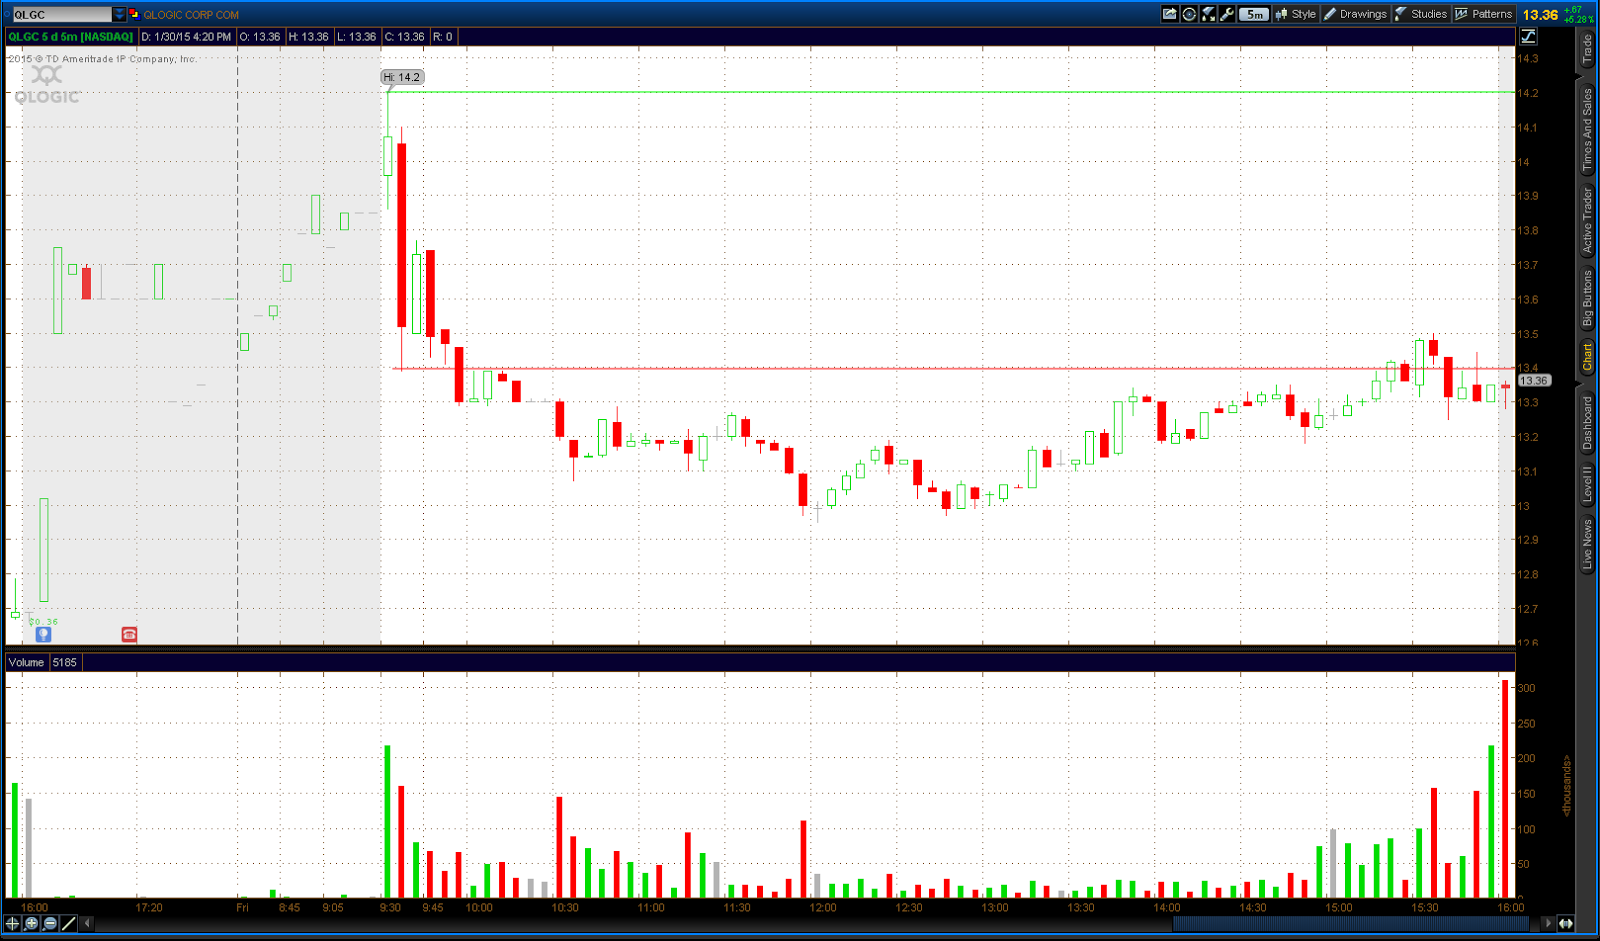Open the Big Buttons side tab
The image size is (1600, 941).
tap(1587, 298)
